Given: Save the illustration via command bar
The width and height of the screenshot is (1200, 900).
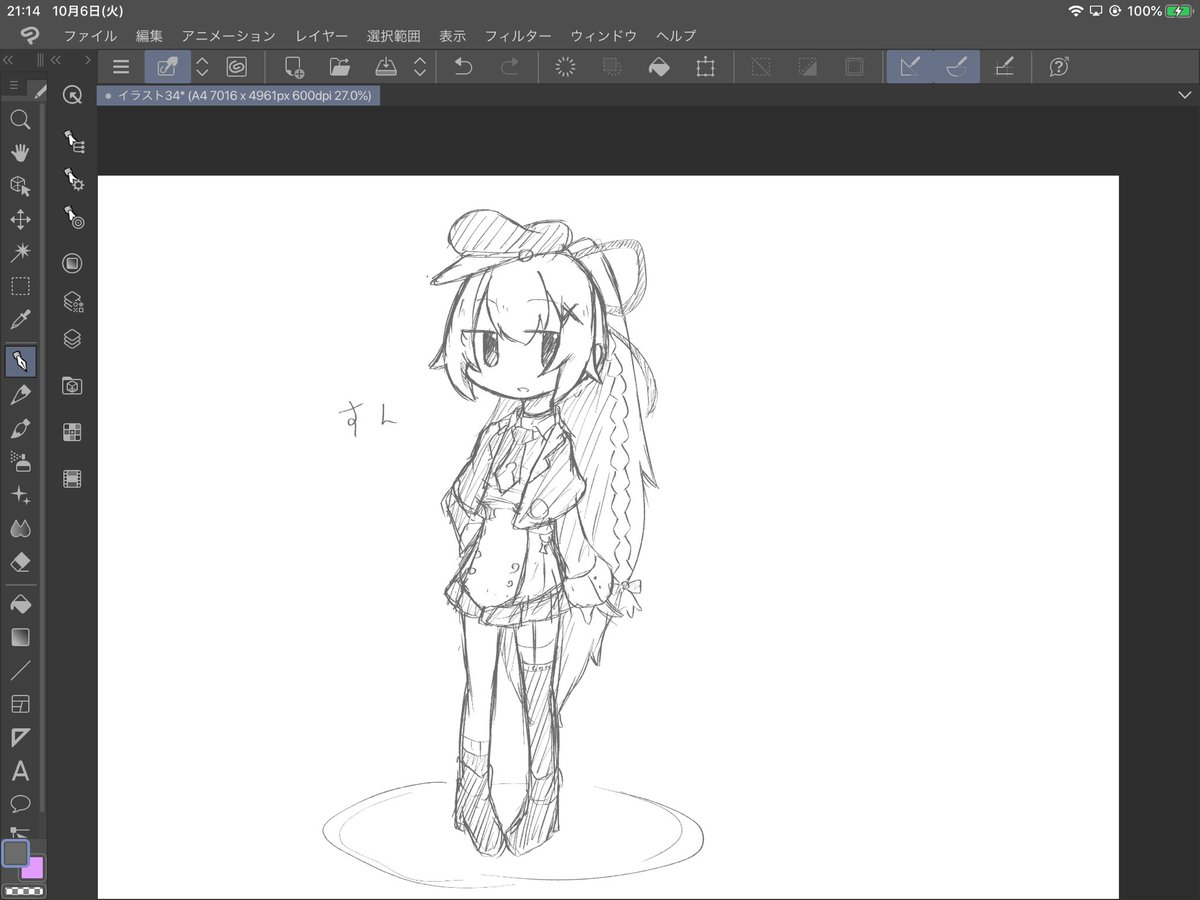Looking at the screenshot, I should point(386,67).
